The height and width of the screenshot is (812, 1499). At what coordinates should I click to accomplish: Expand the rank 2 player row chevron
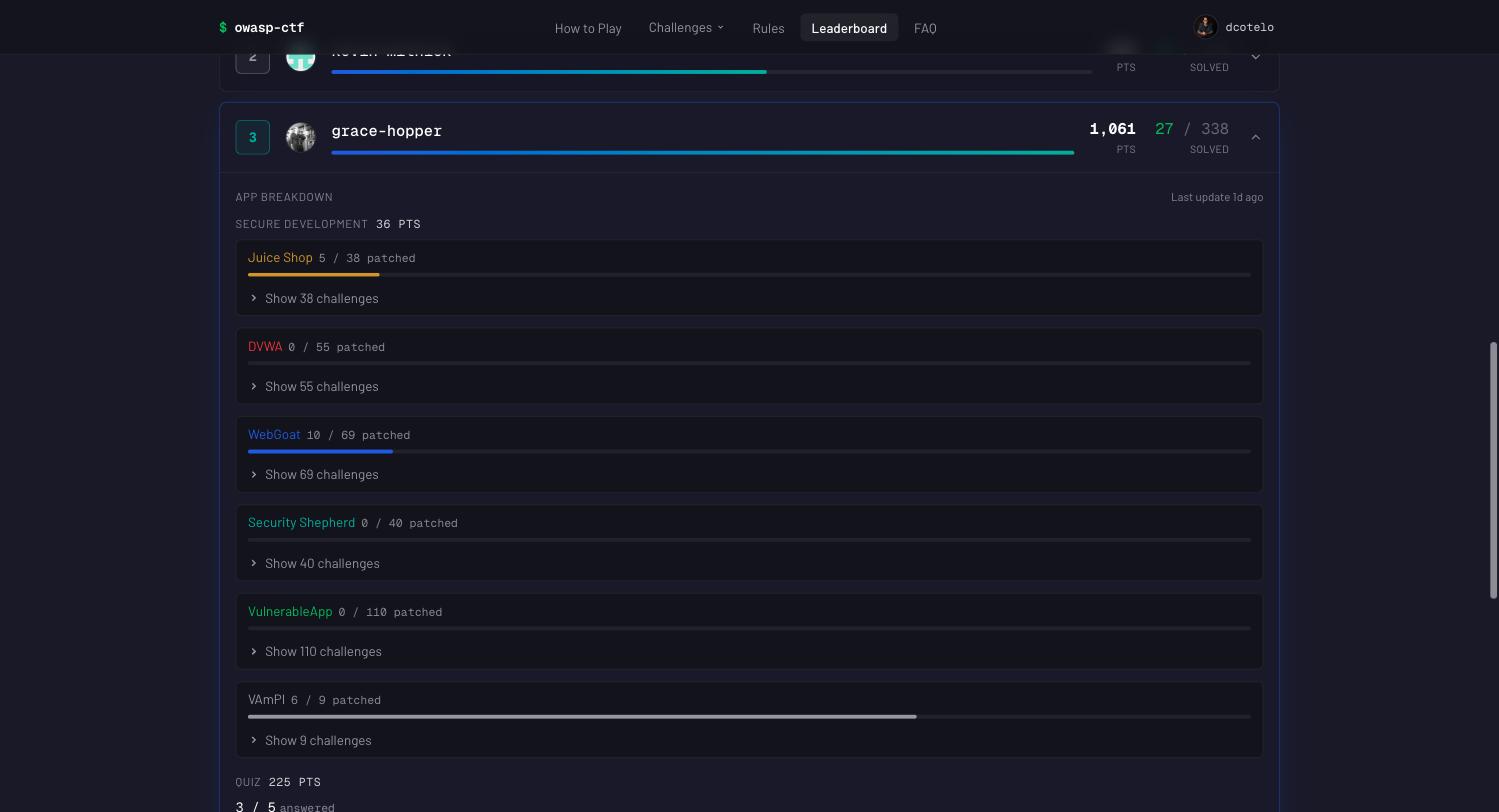1256,57
